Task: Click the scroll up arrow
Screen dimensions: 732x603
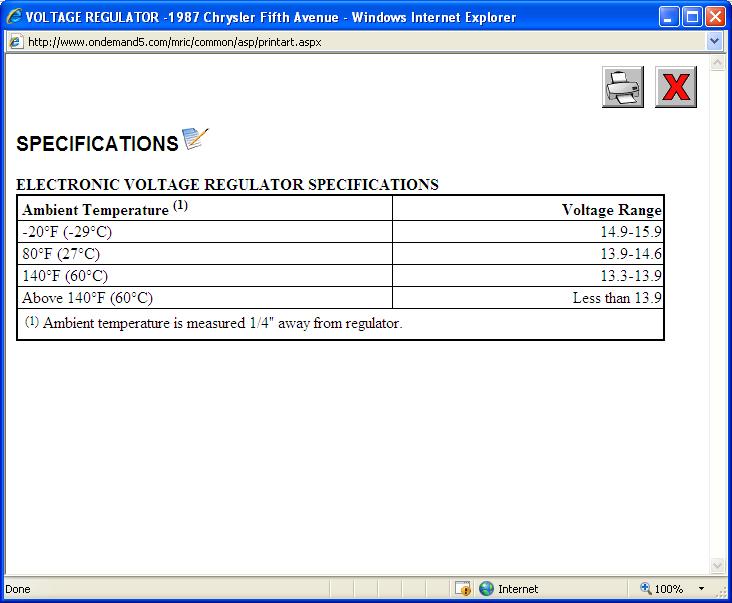Action: click(717, 63)
